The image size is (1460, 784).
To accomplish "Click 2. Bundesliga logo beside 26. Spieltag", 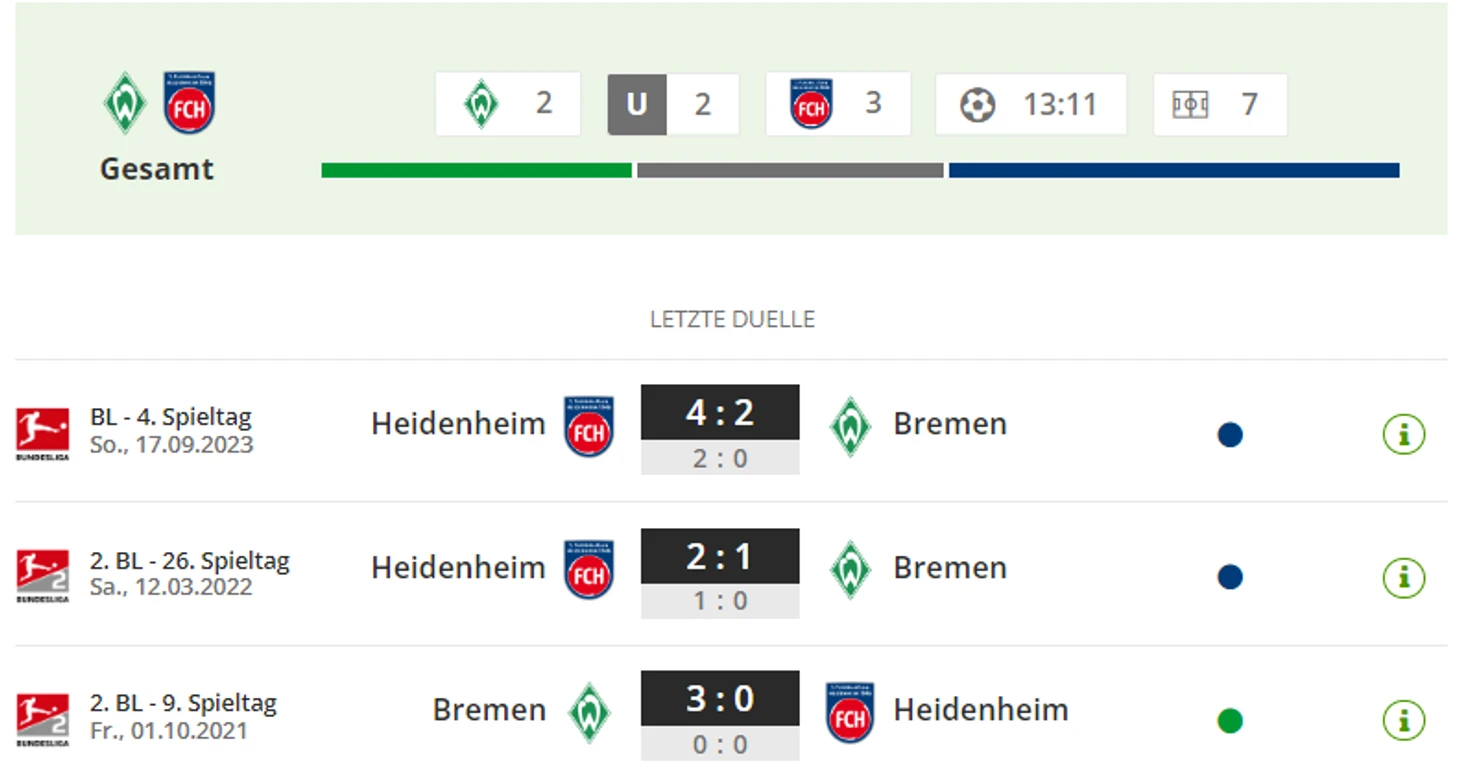I will tap(42, 576).
